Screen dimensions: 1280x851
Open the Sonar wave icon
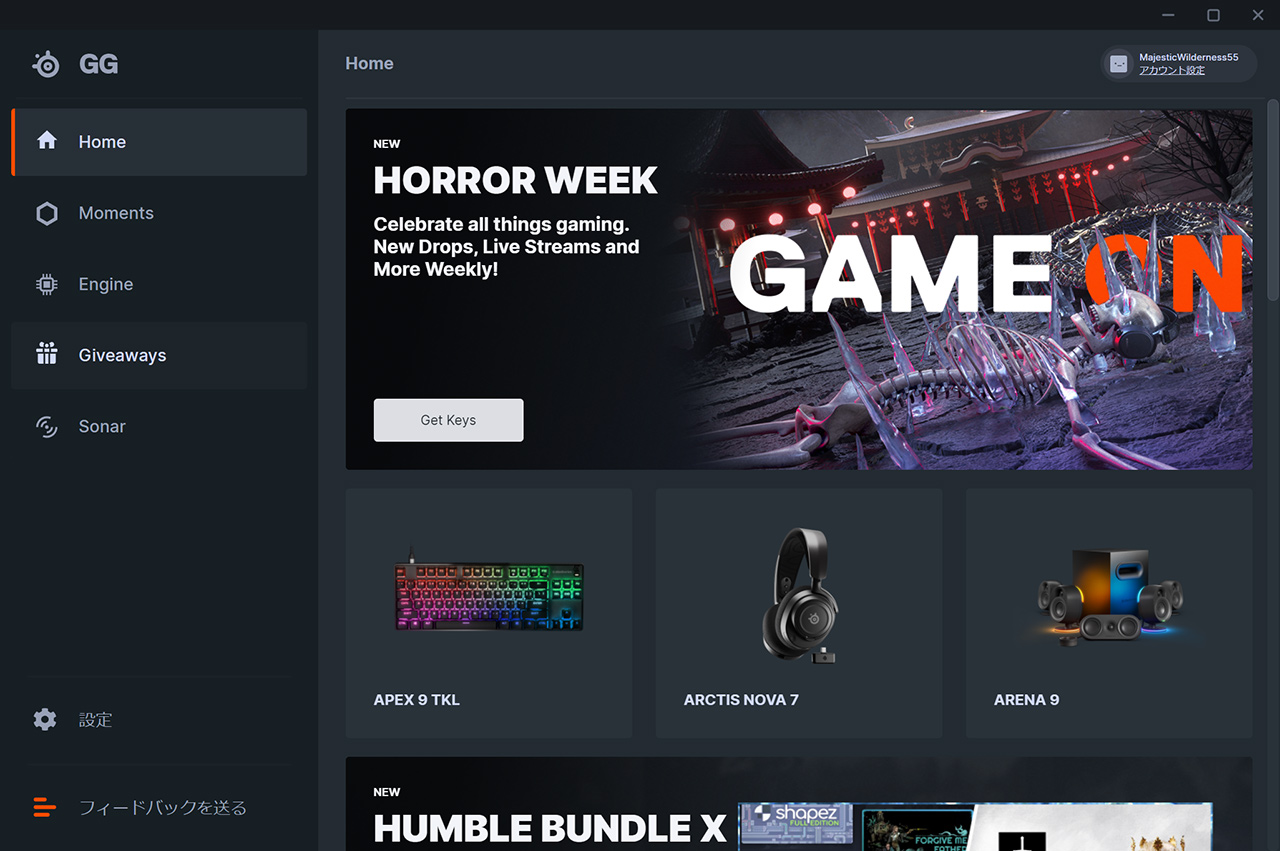click(x=47, y=426)
